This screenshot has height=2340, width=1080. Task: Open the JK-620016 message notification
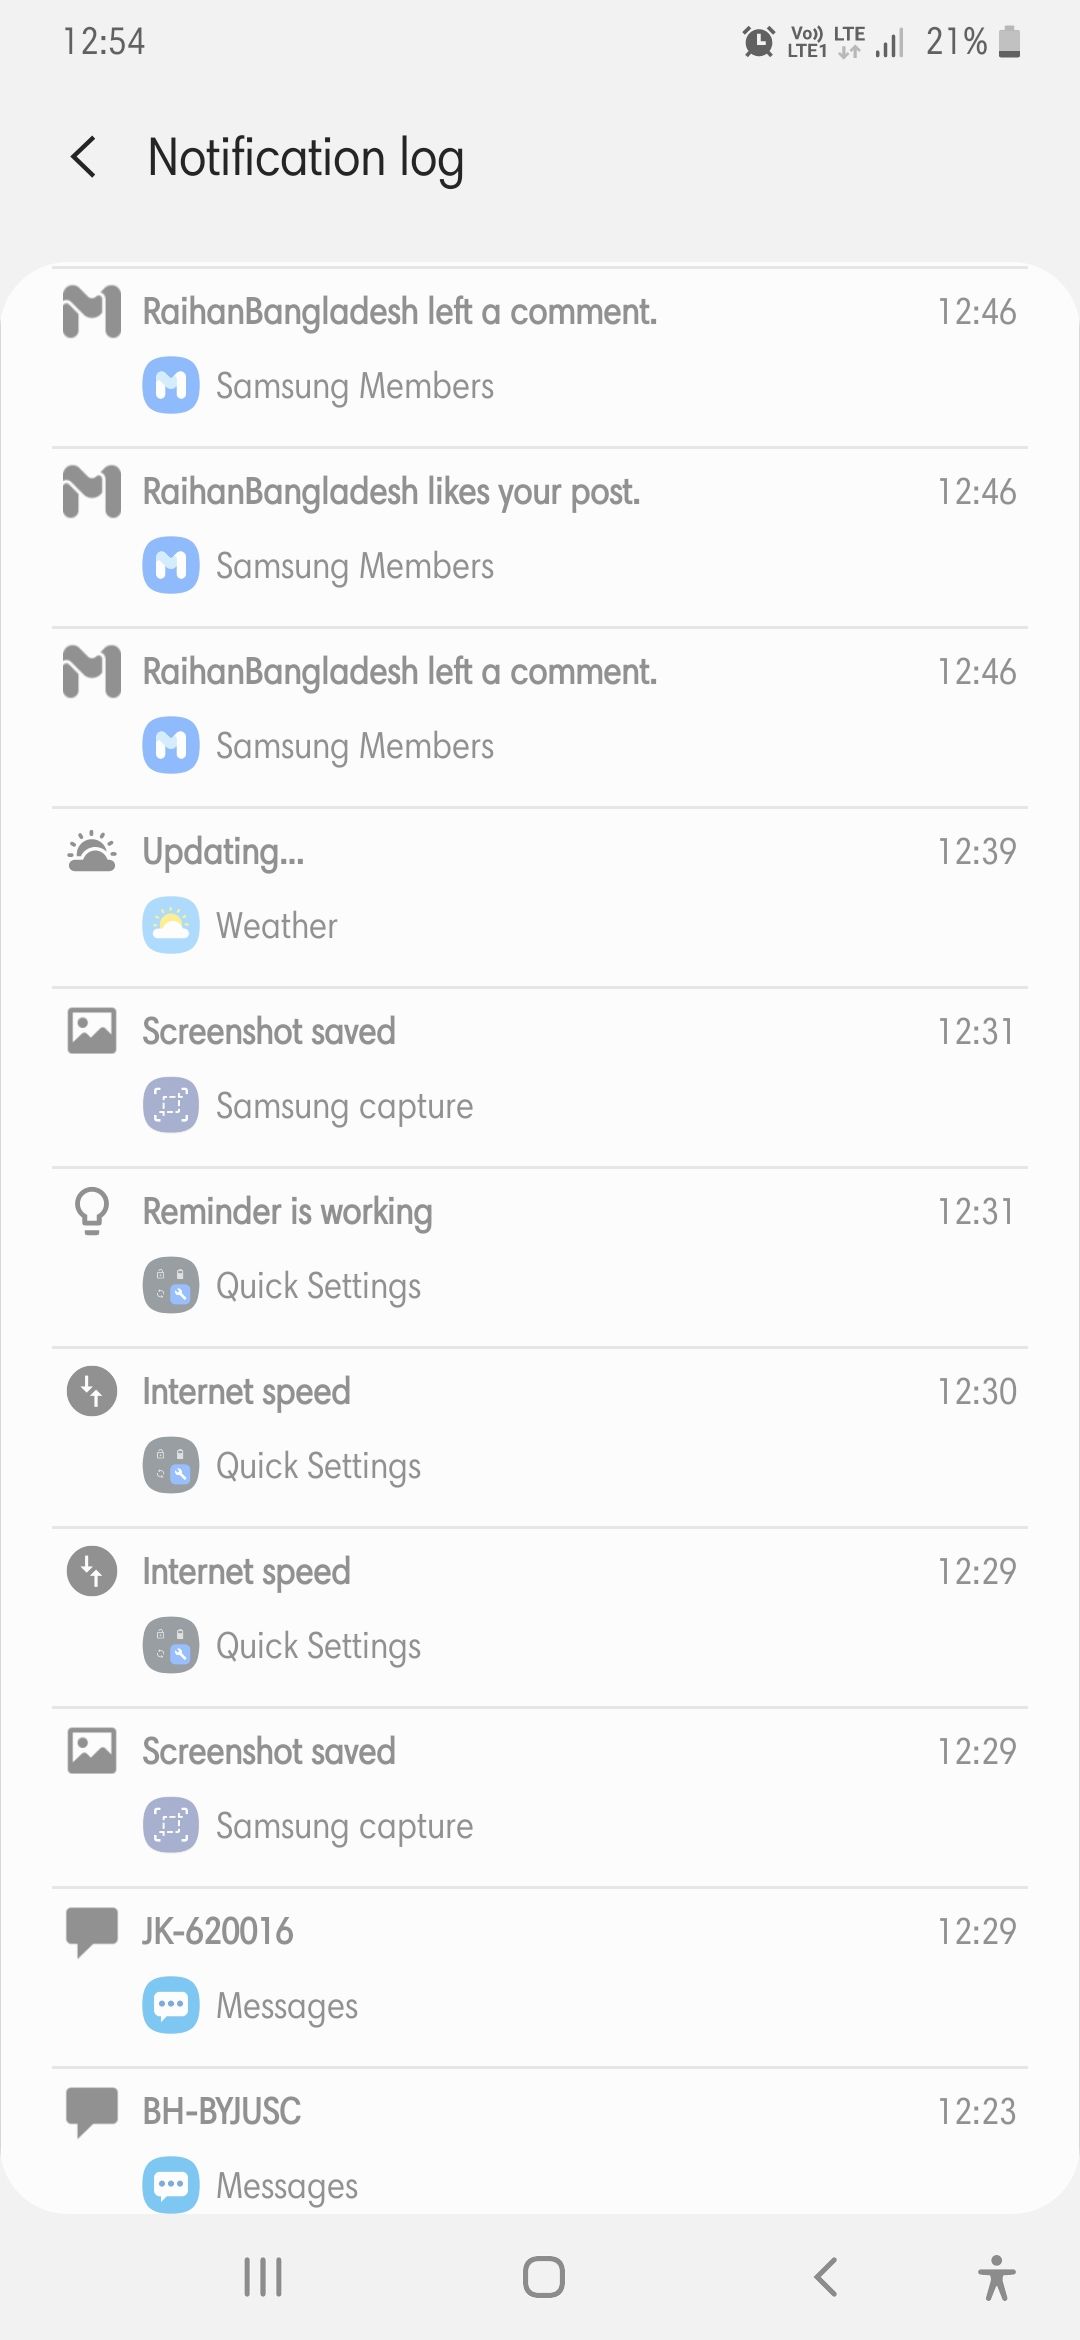pos(540,1966)
